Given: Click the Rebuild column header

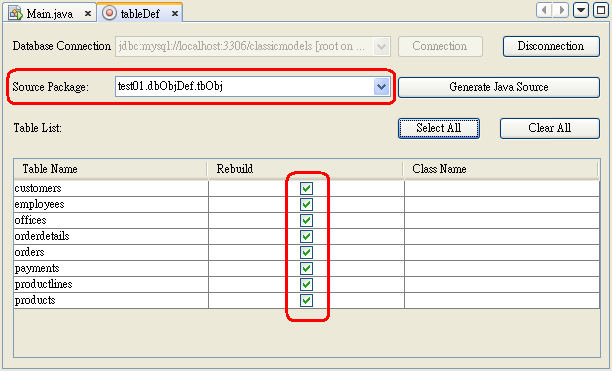Looking at the screenshot, I should (305, 169).
